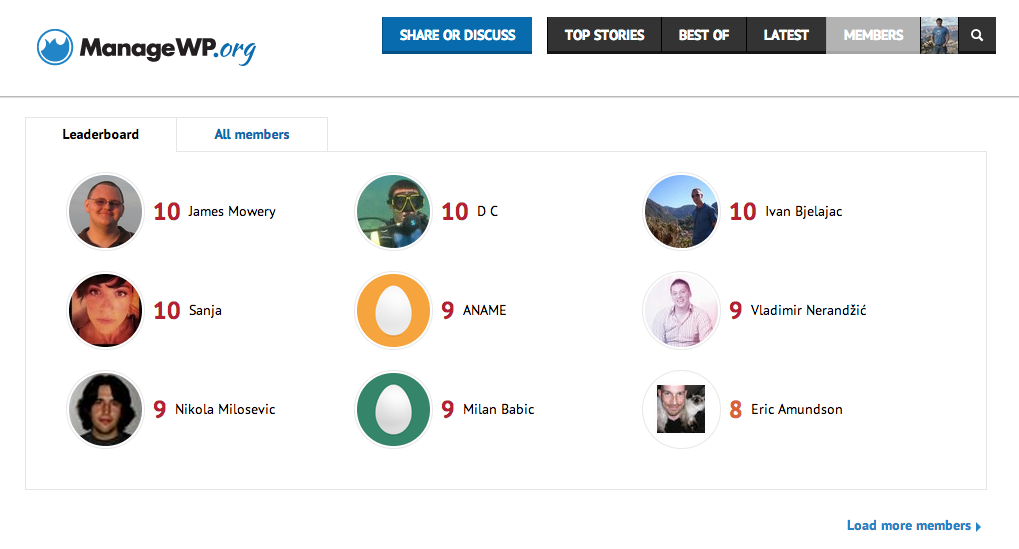Click the Ivan Bjelajac name link
Screen dimensions: 1019x549
pyautogui.click(x=803, y=211)
